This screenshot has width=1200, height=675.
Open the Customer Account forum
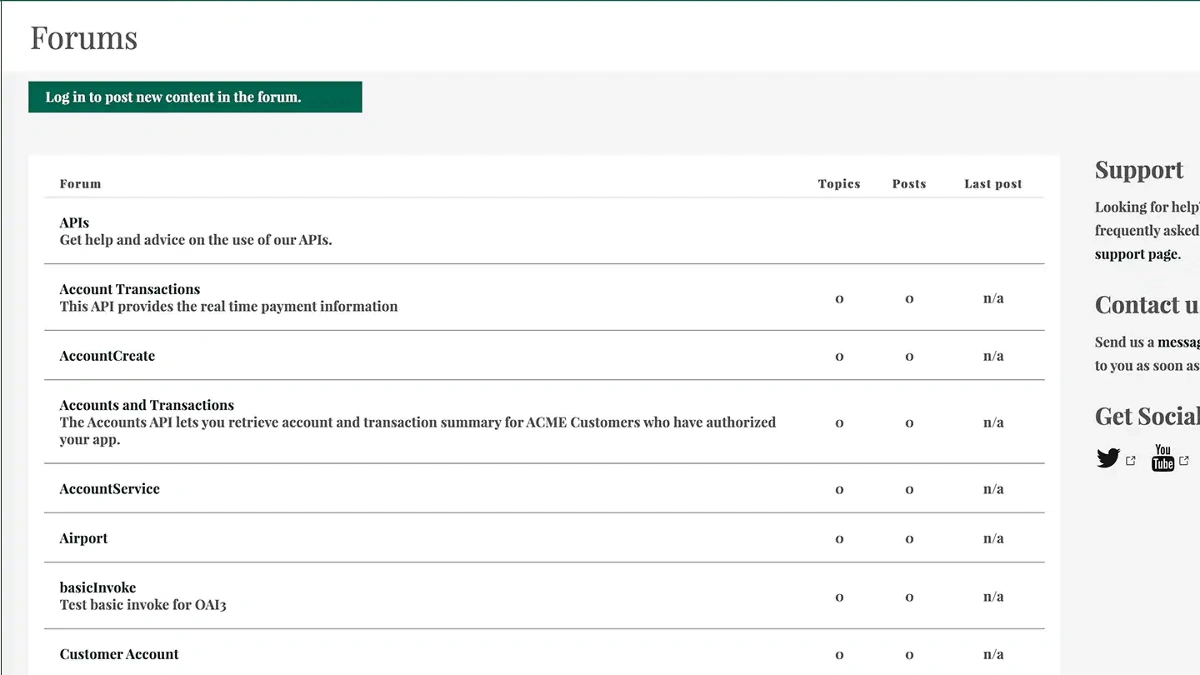coord(119,654)
